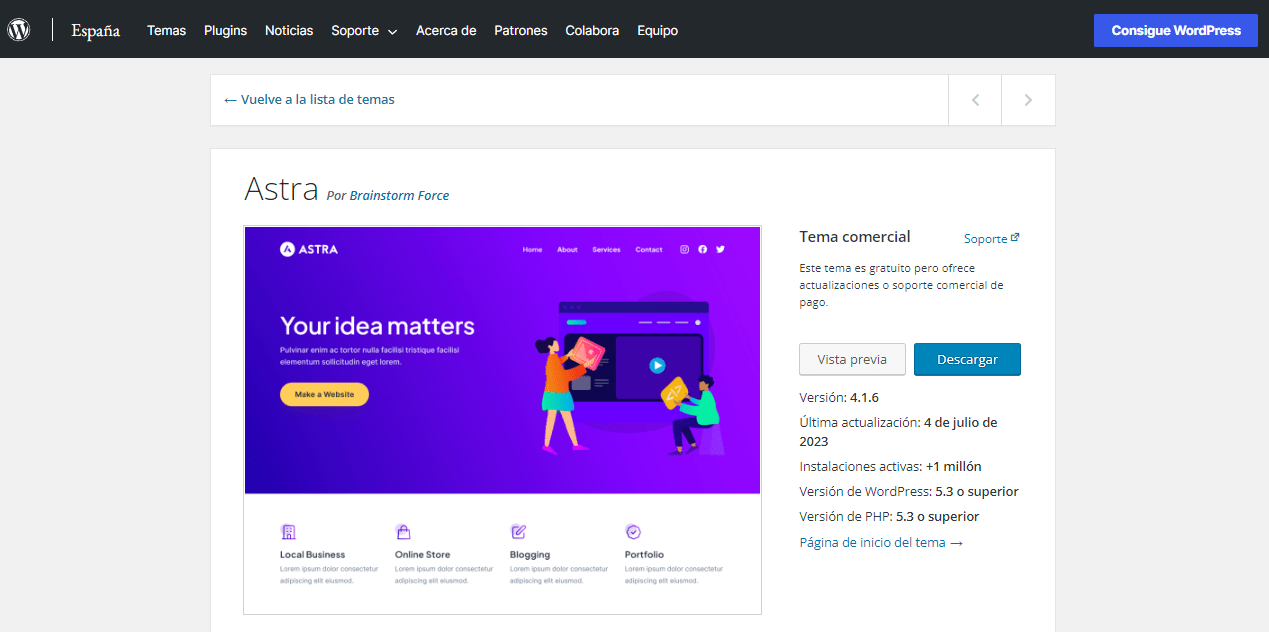1269x632 pixels.
Task: Open the Temas menu item
Action: [x=166, y=30]
